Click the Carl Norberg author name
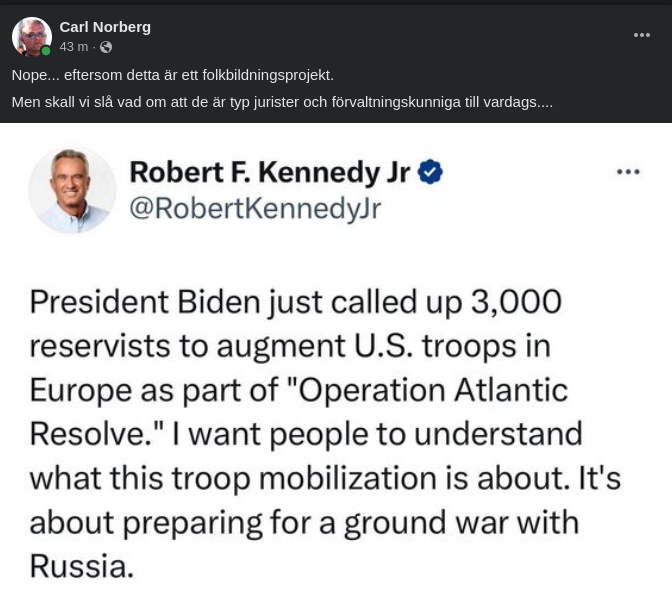Viewport: 672px width, 598px height. click(105, 27)
